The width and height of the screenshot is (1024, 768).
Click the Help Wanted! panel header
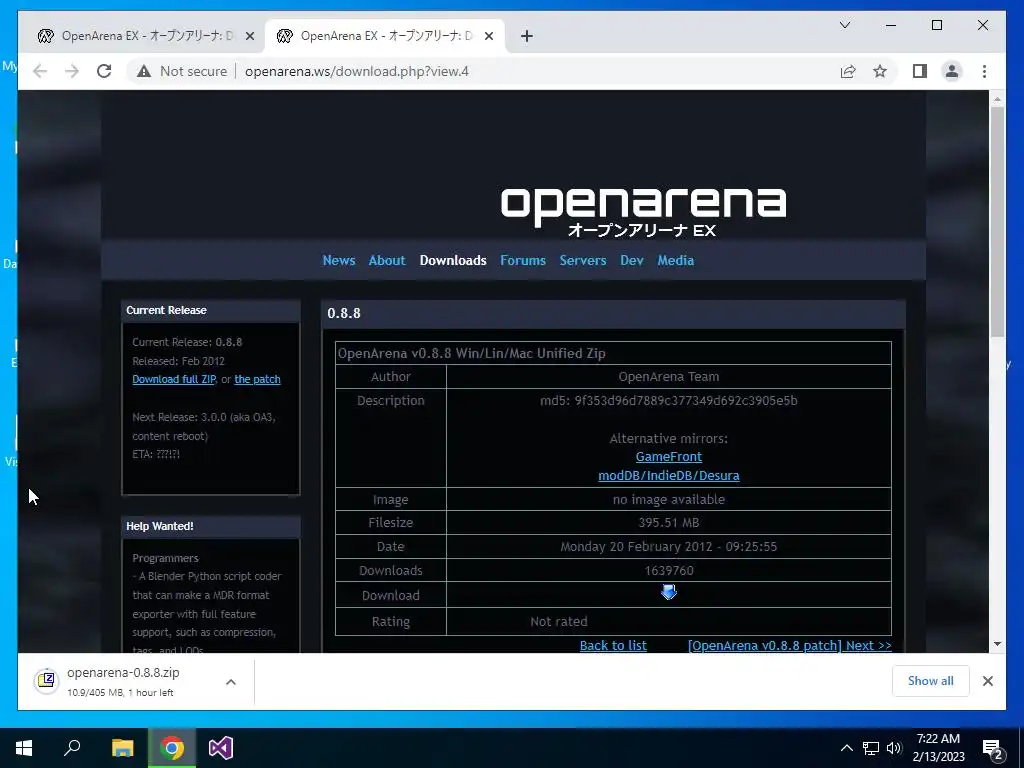pos(211,526)
